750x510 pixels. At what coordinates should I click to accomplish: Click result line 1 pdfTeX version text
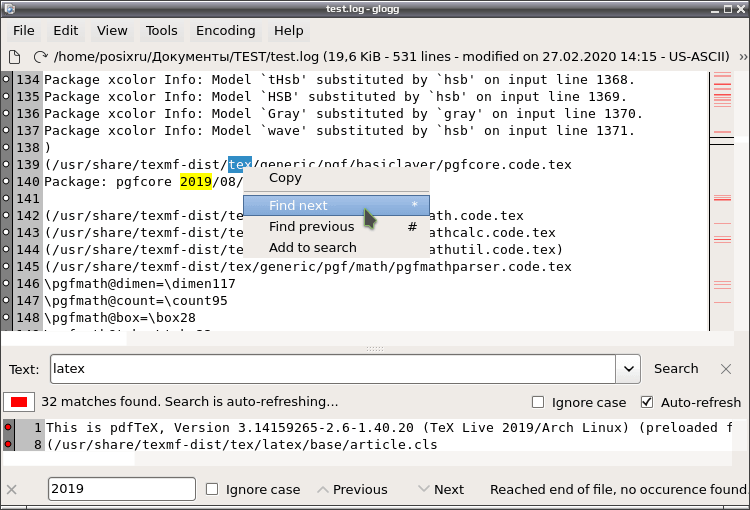click(388, 427)
